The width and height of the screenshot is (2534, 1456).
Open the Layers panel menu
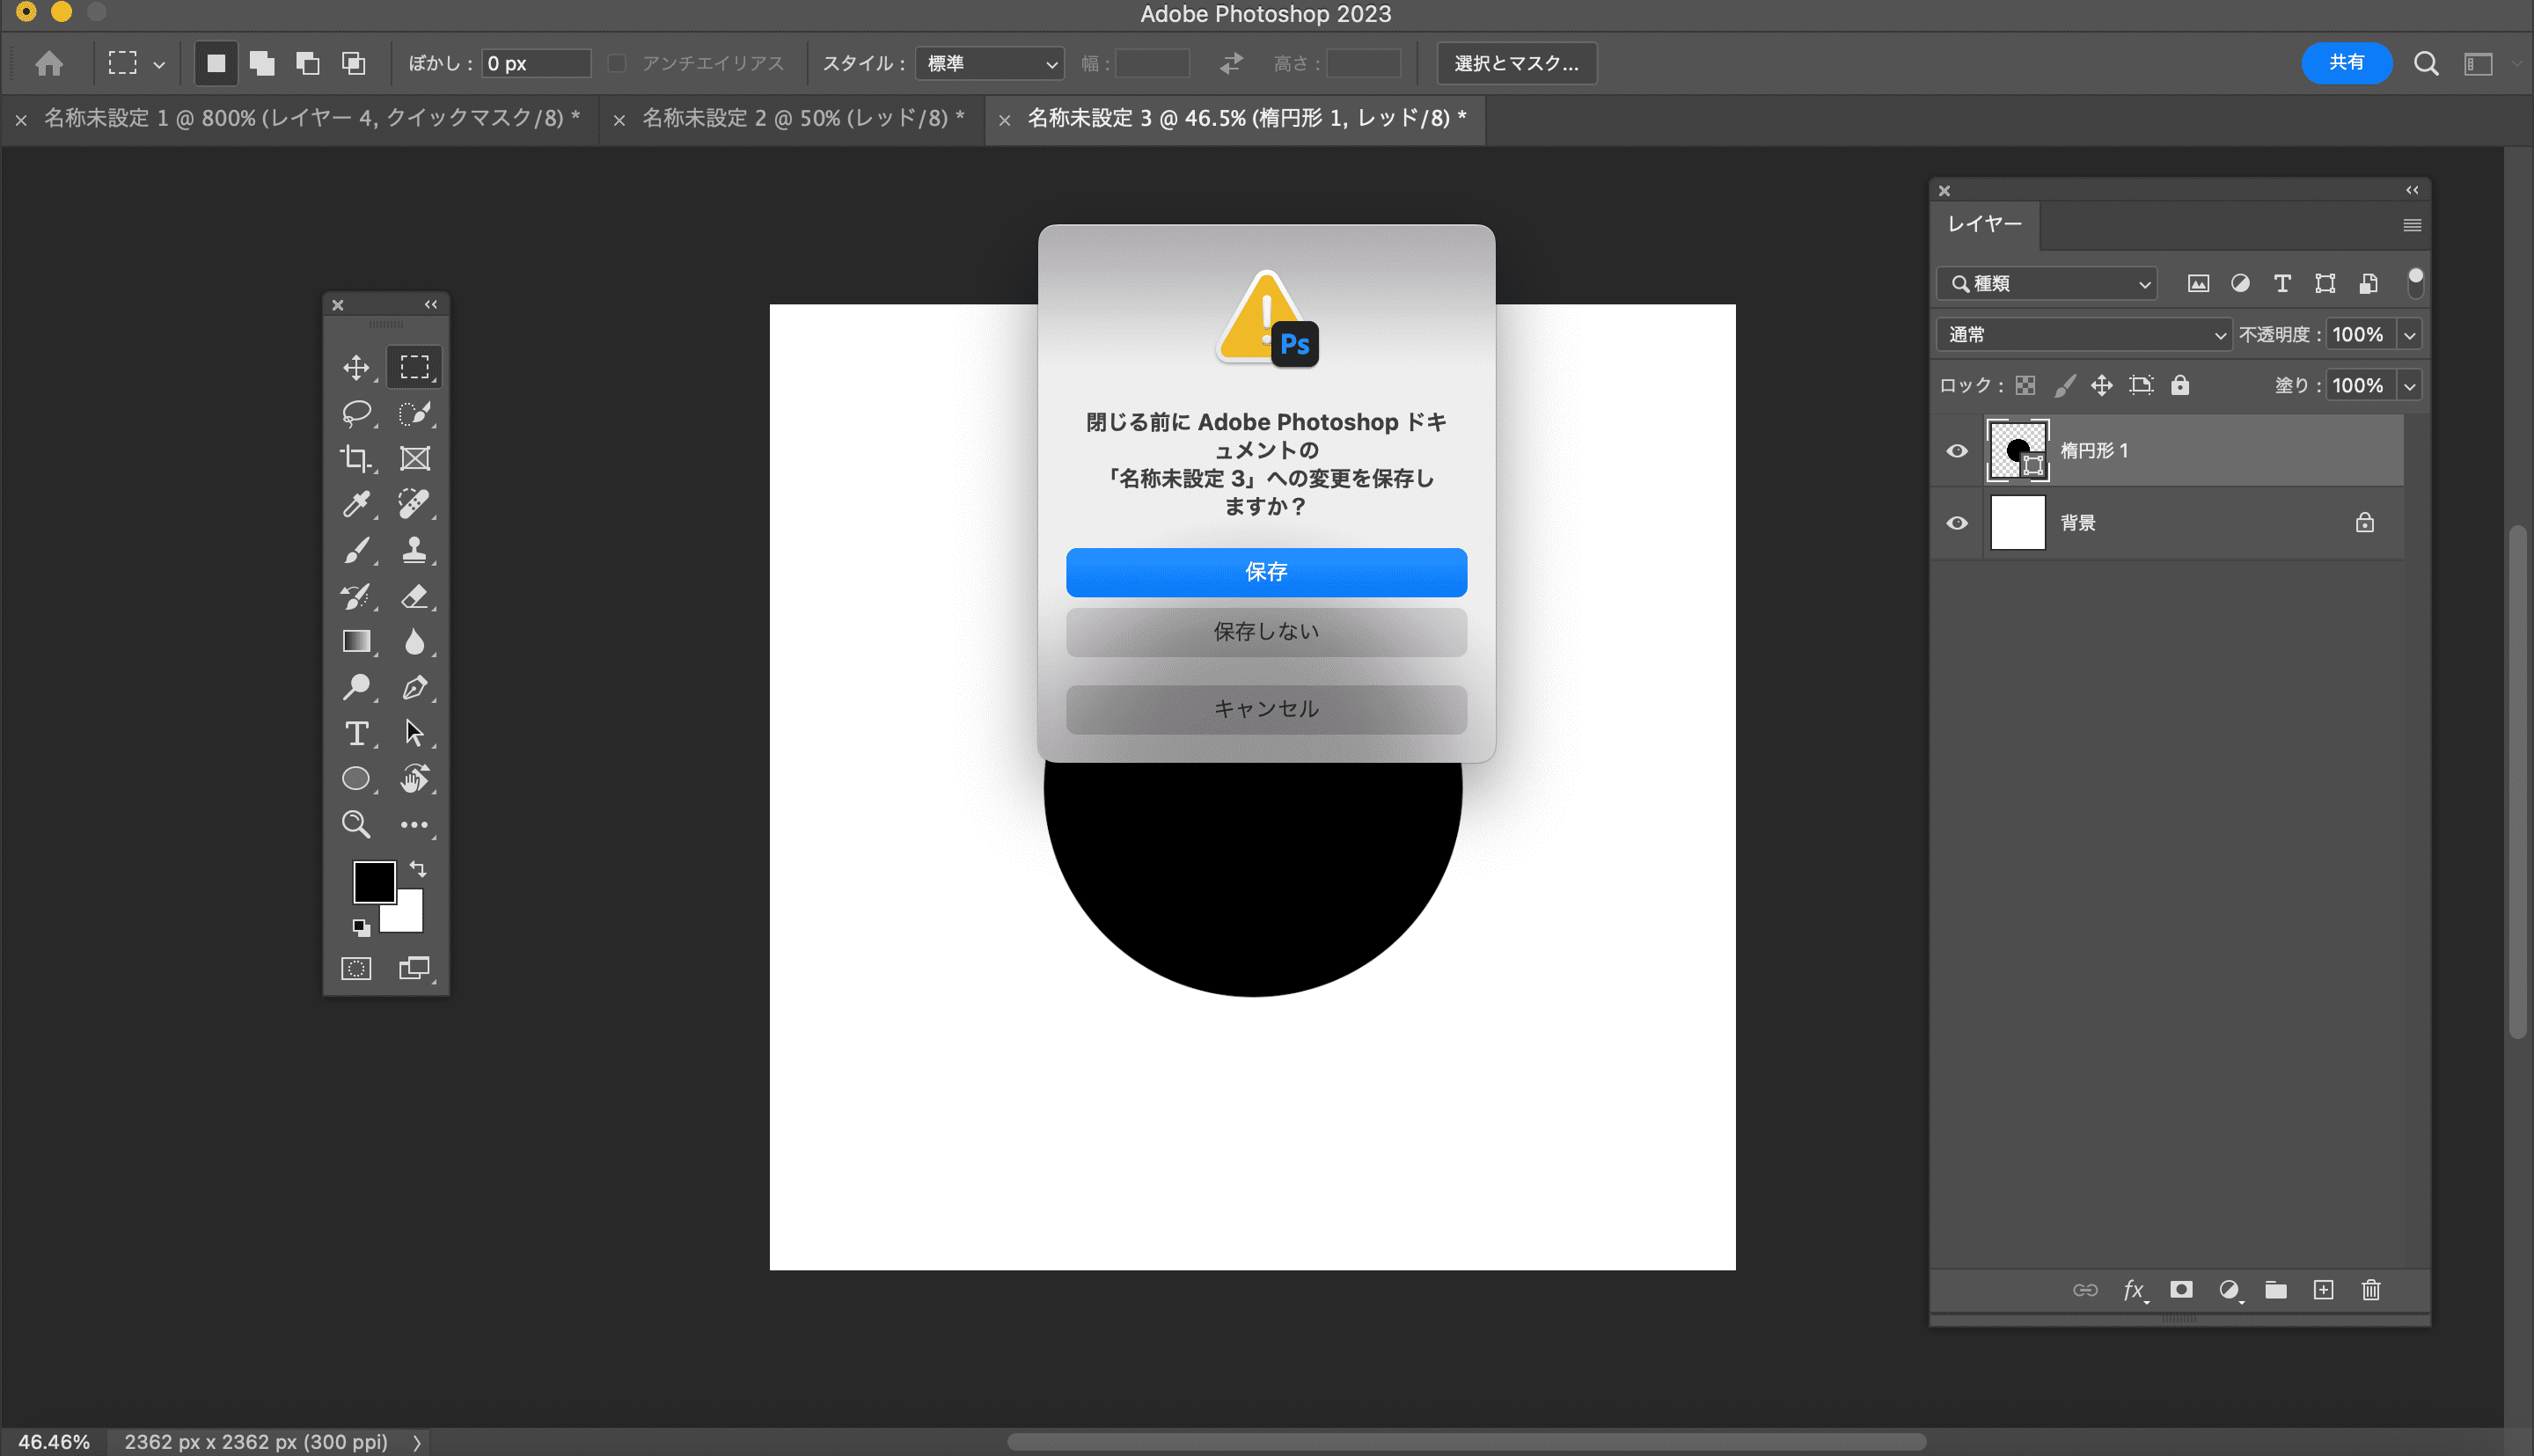pyautogui.click(x=2412, y=225)
